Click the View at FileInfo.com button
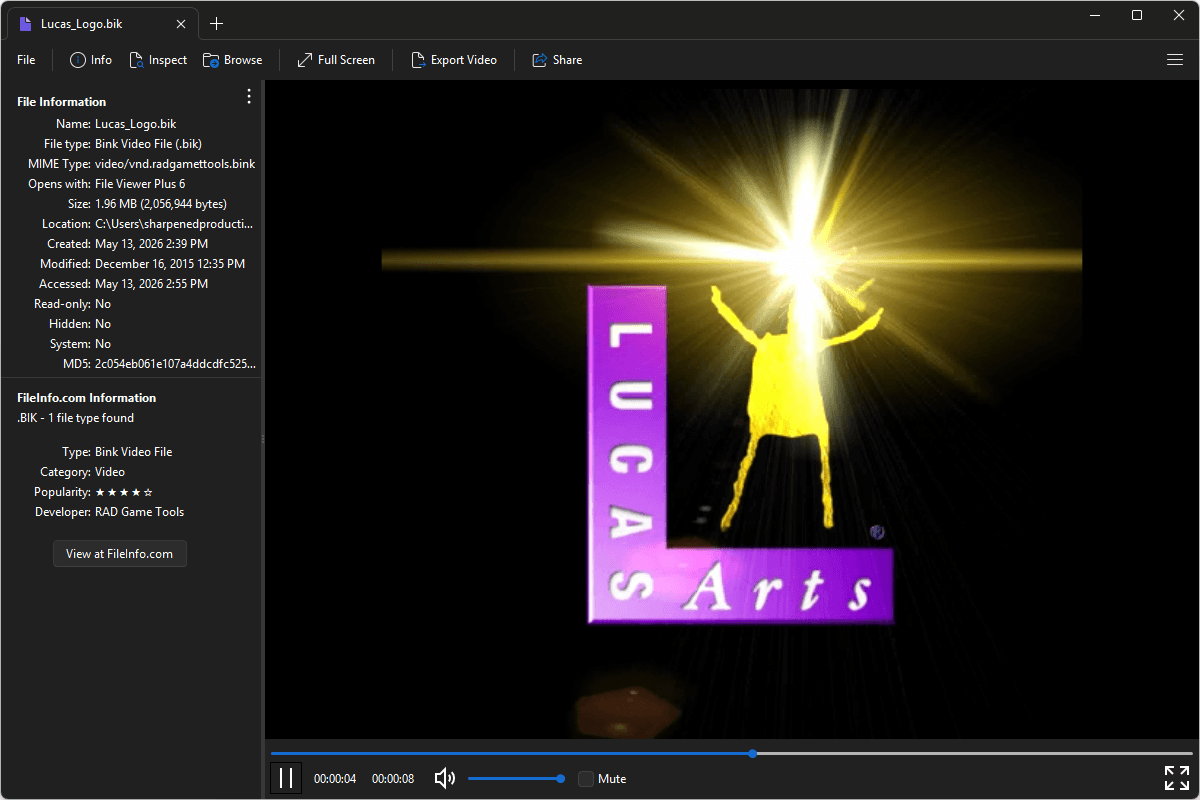 120,554
